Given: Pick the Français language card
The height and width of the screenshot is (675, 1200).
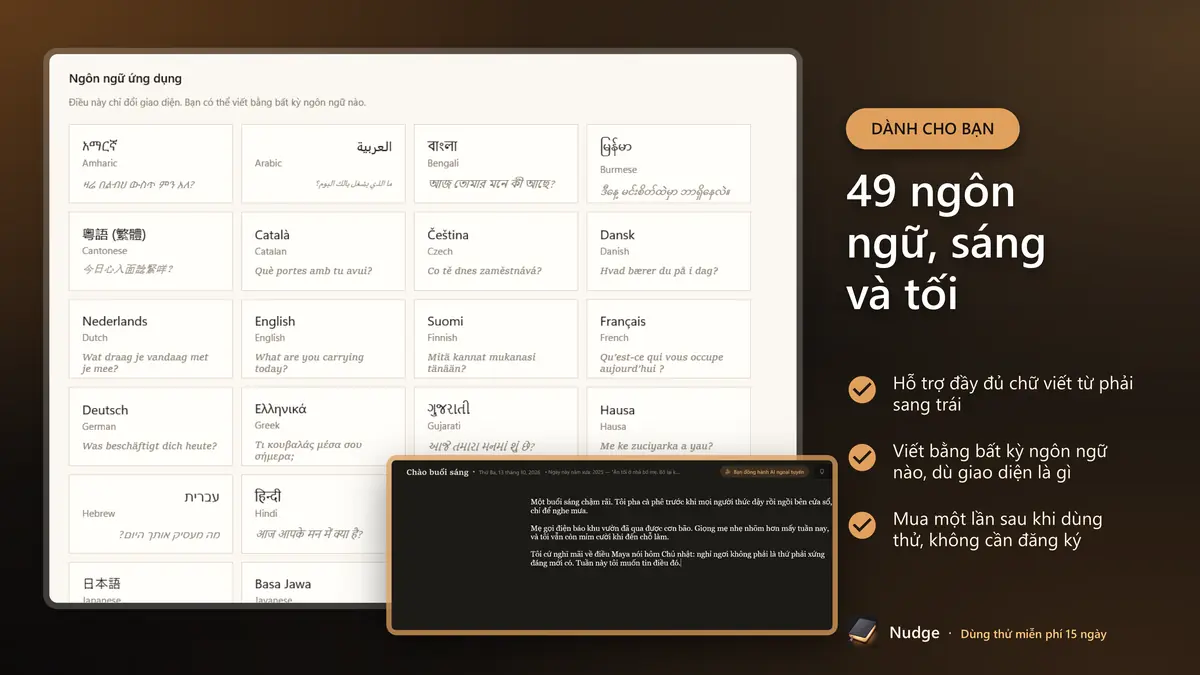Looking at the screenshot, I should coord(668,339).
